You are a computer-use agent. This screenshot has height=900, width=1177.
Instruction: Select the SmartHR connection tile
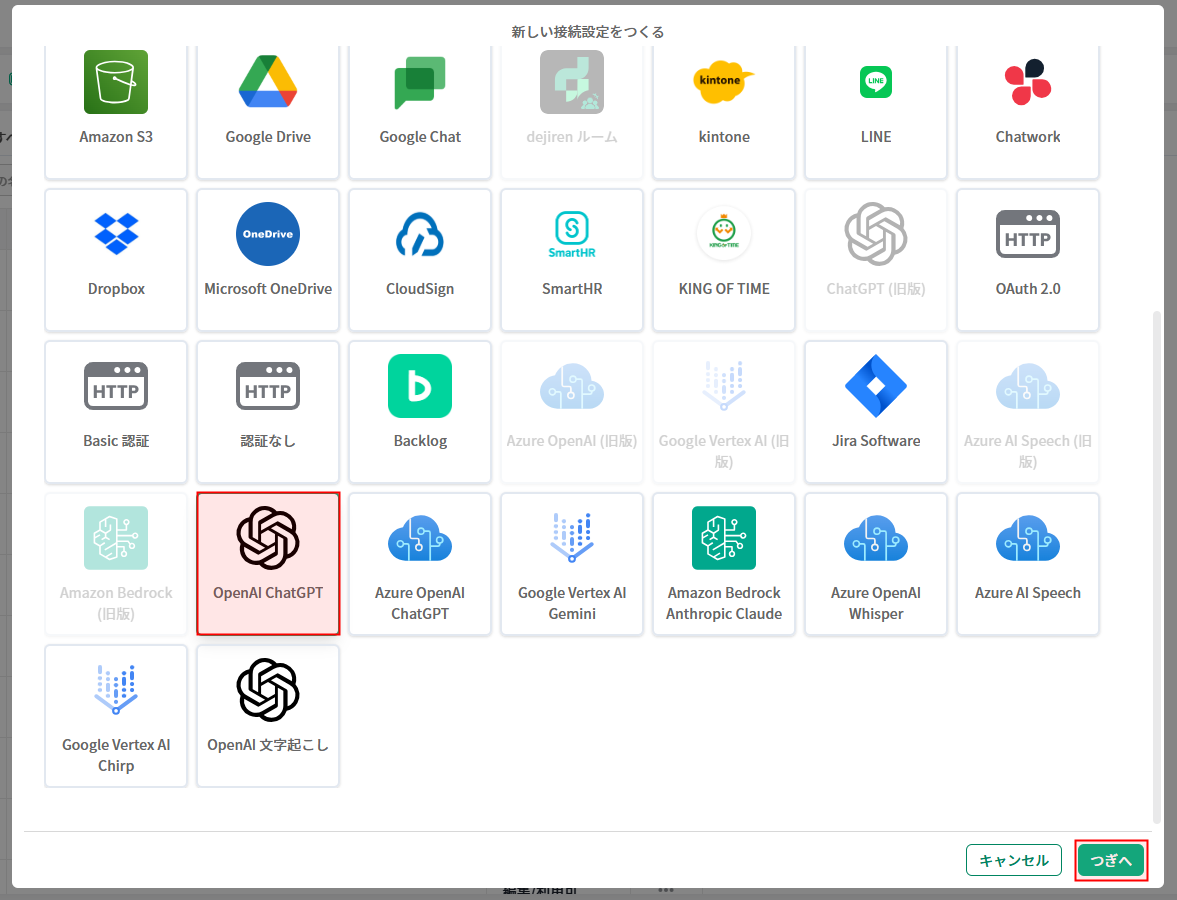572,260
